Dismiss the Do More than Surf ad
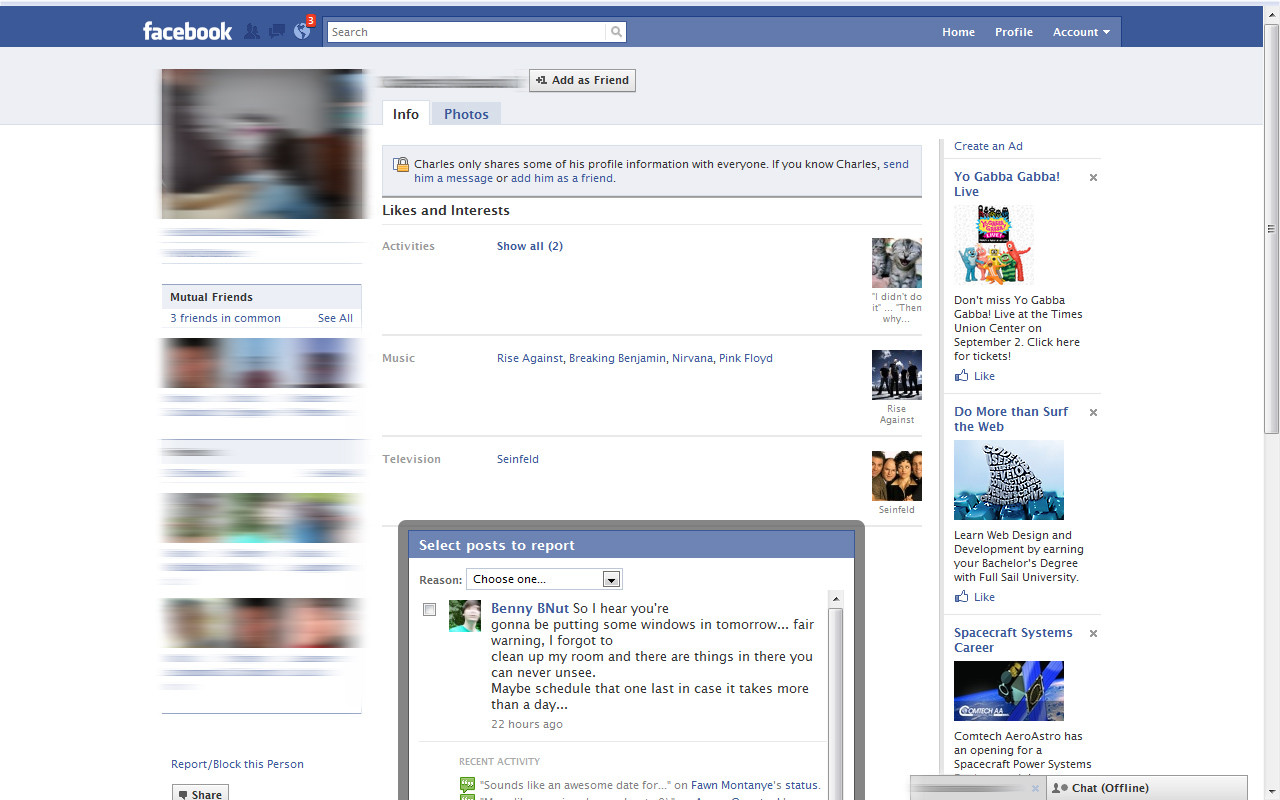1280x800 pixels. 1093,413
